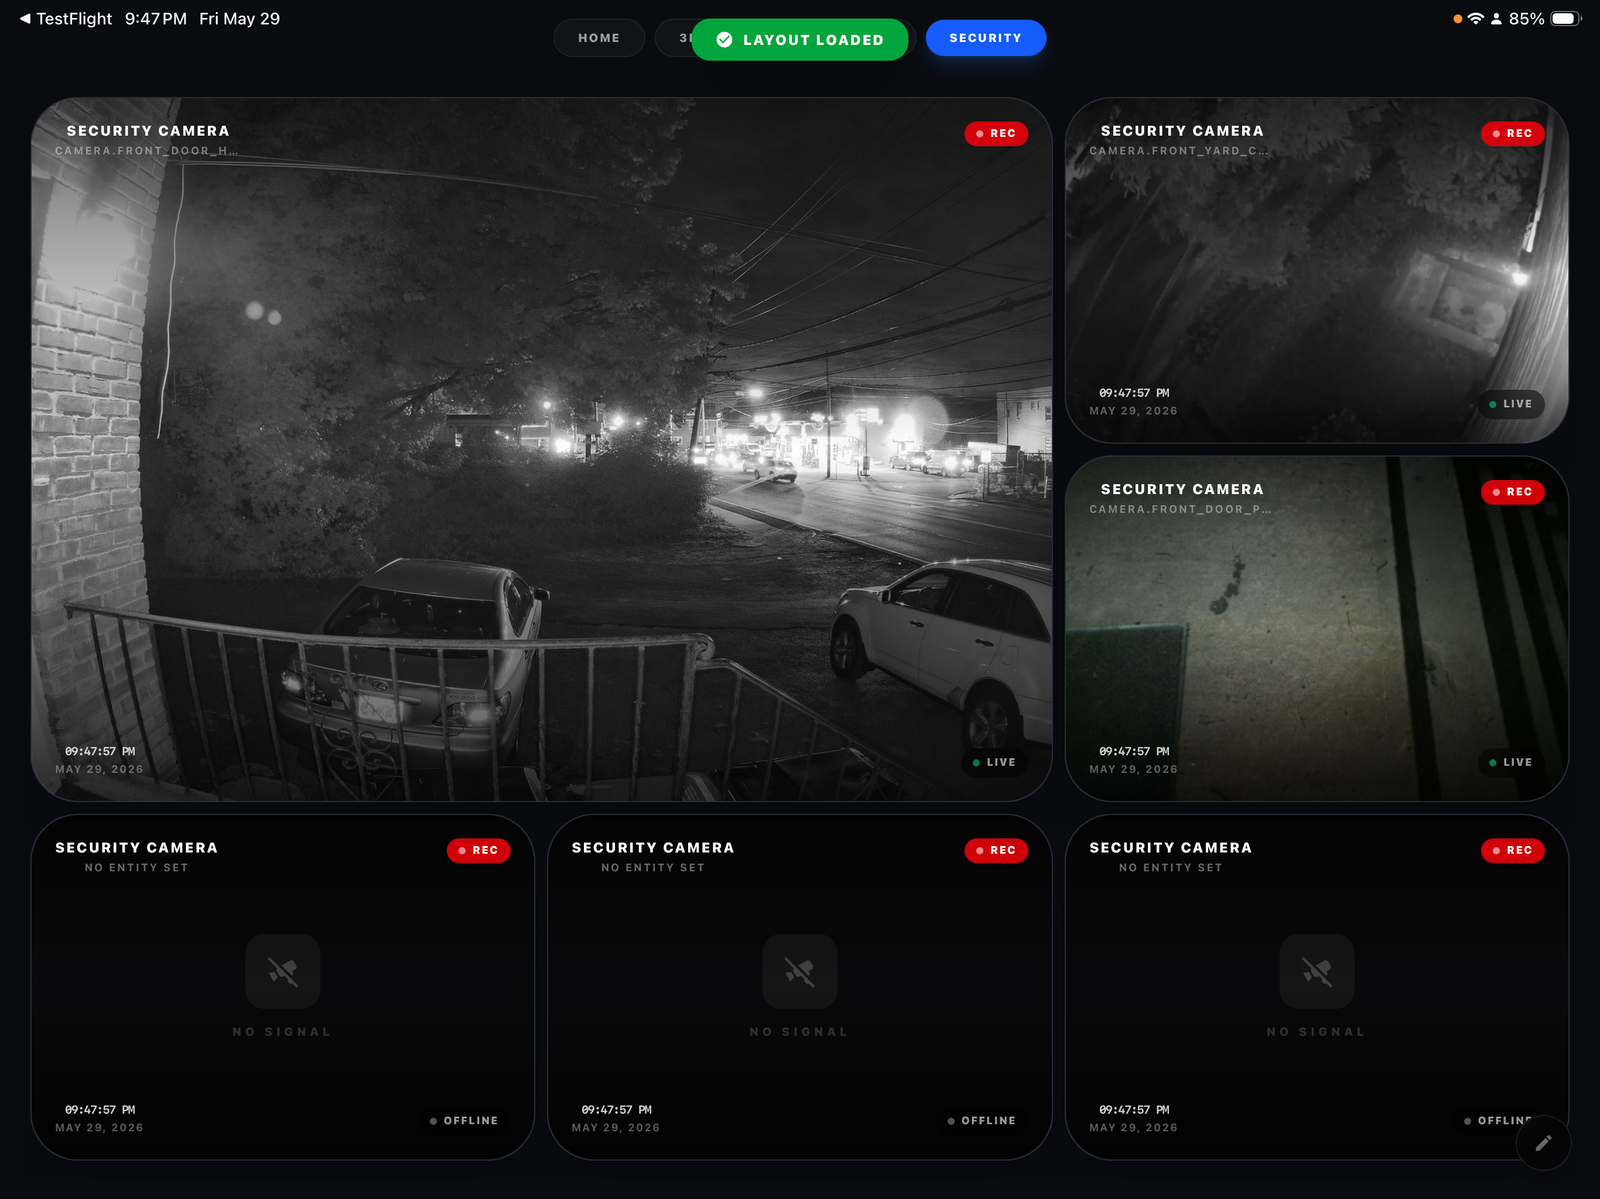Click NO SIGNAL text in bottom-right card
1600x1199 pixels.
pos(1316,1032)
